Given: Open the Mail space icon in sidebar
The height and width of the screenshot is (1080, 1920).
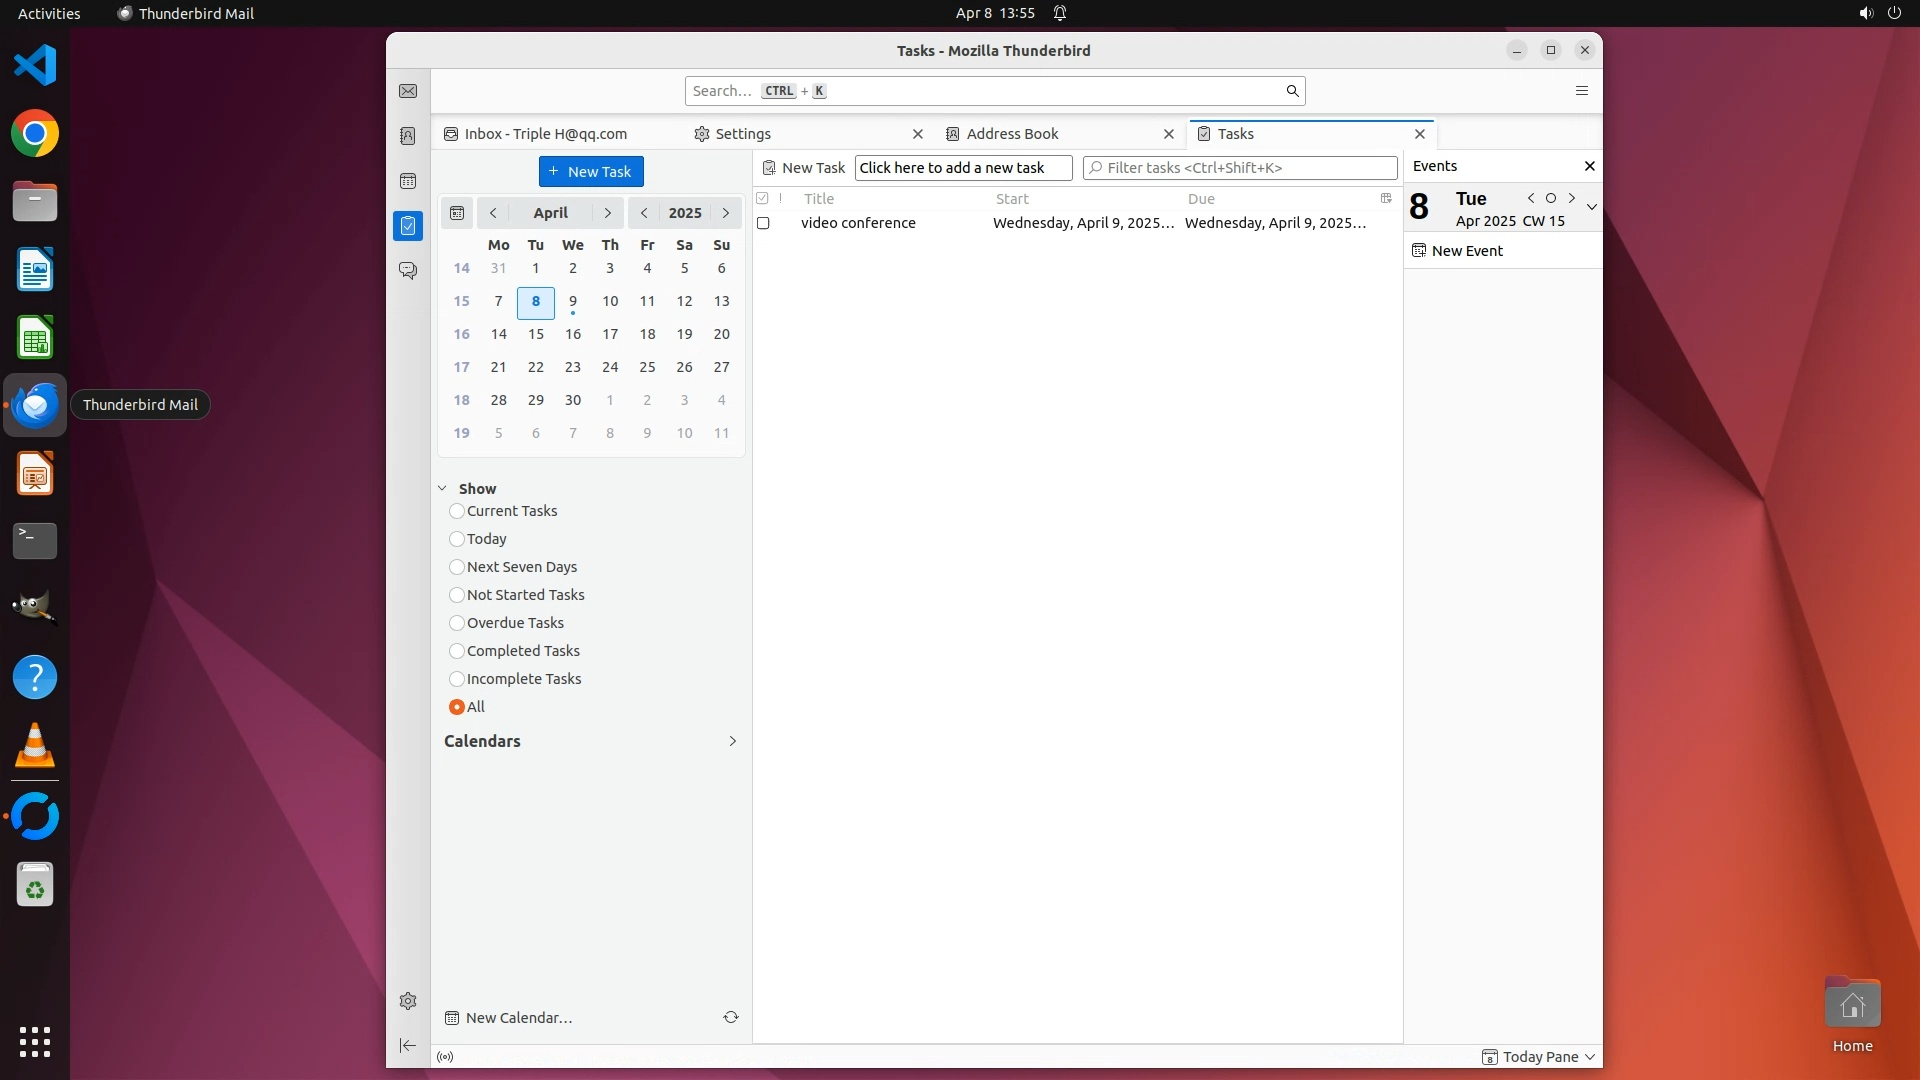Looking at the screenshot, I should [408, 91].
